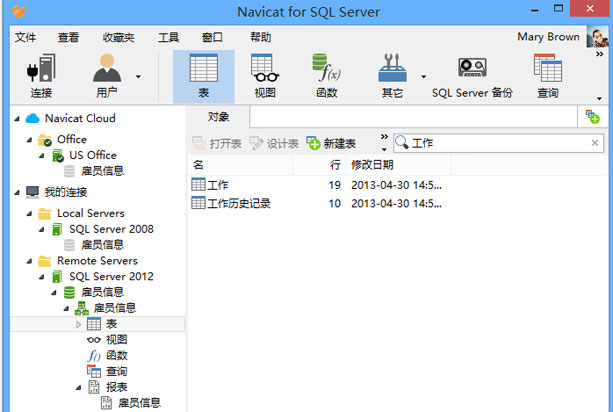Open the dropdown arrow next to 其它
This screenshot has width=613, height=412.
423,77
